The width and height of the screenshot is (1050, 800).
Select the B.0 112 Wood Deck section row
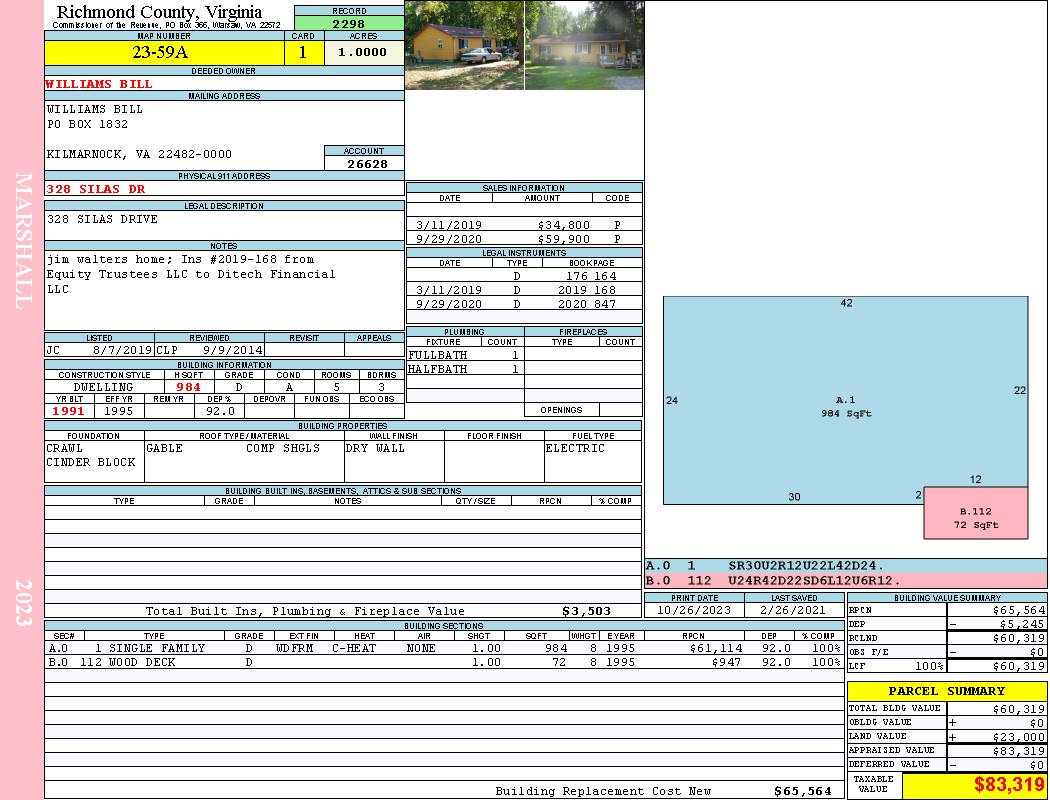pyautogui.click(x=440, y=662)
